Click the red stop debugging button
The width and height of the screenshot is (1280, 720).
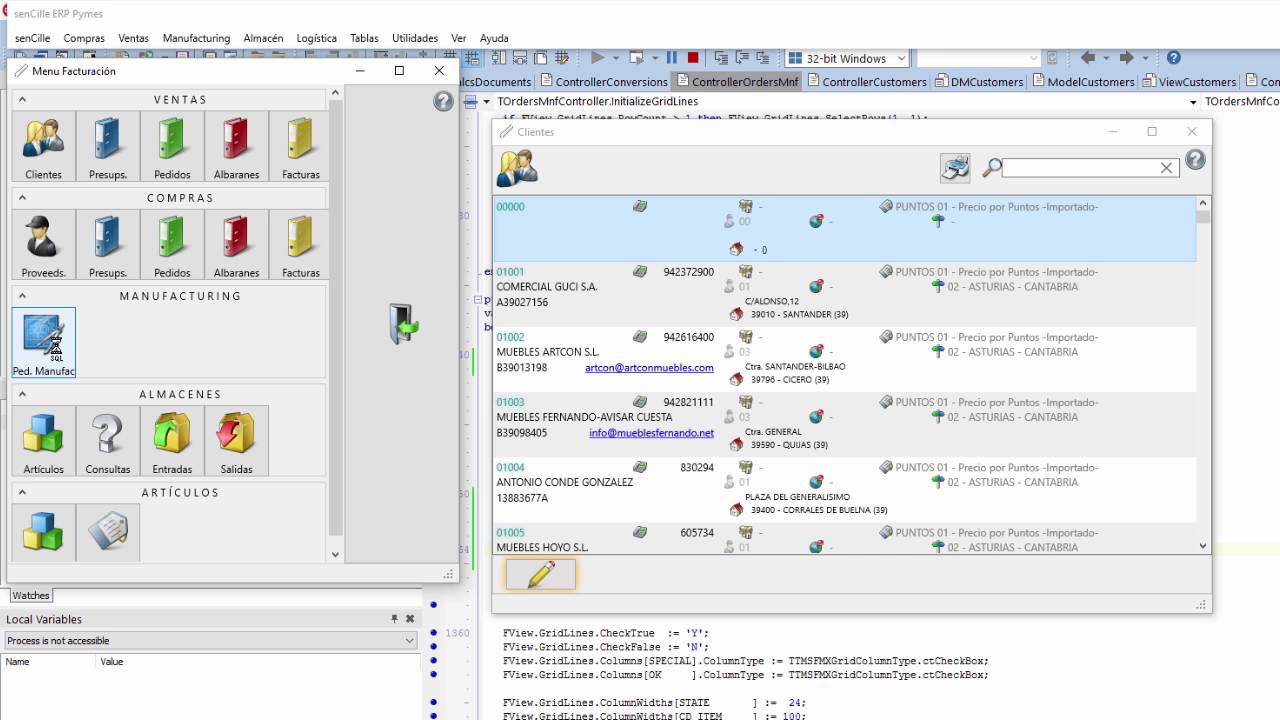693,59
